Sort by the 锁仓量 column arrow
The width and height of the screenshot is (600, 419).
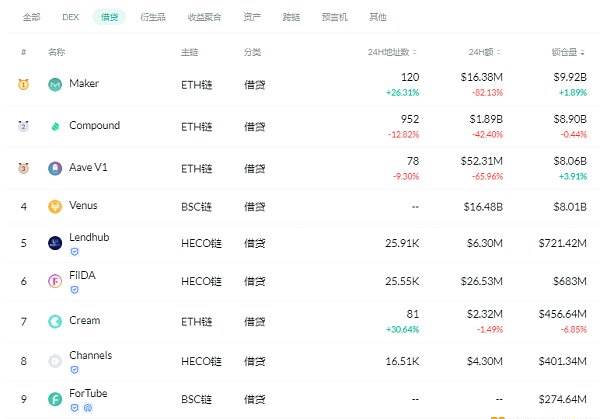582,52
